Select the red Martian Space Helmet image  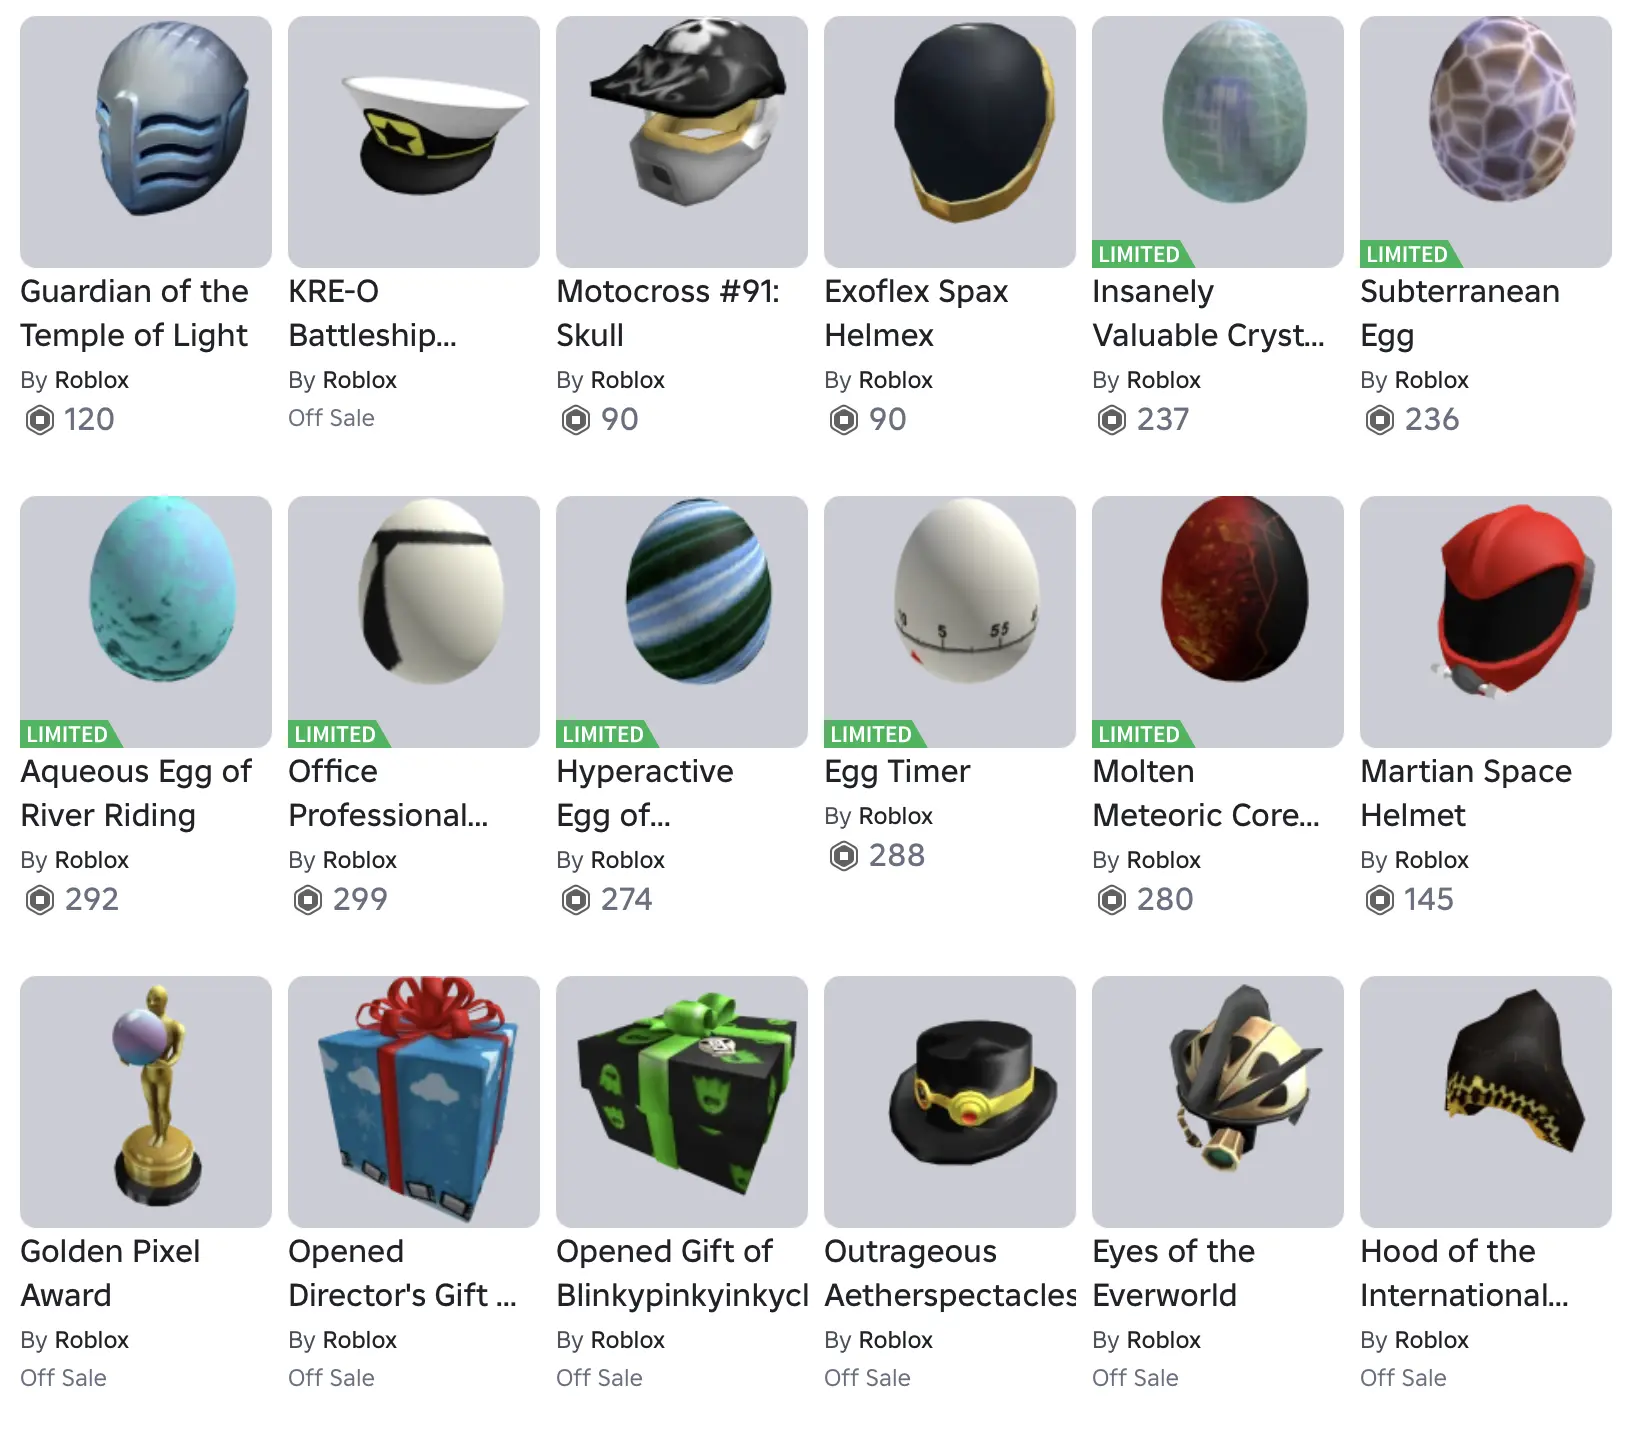click(x=1486, y=622)
